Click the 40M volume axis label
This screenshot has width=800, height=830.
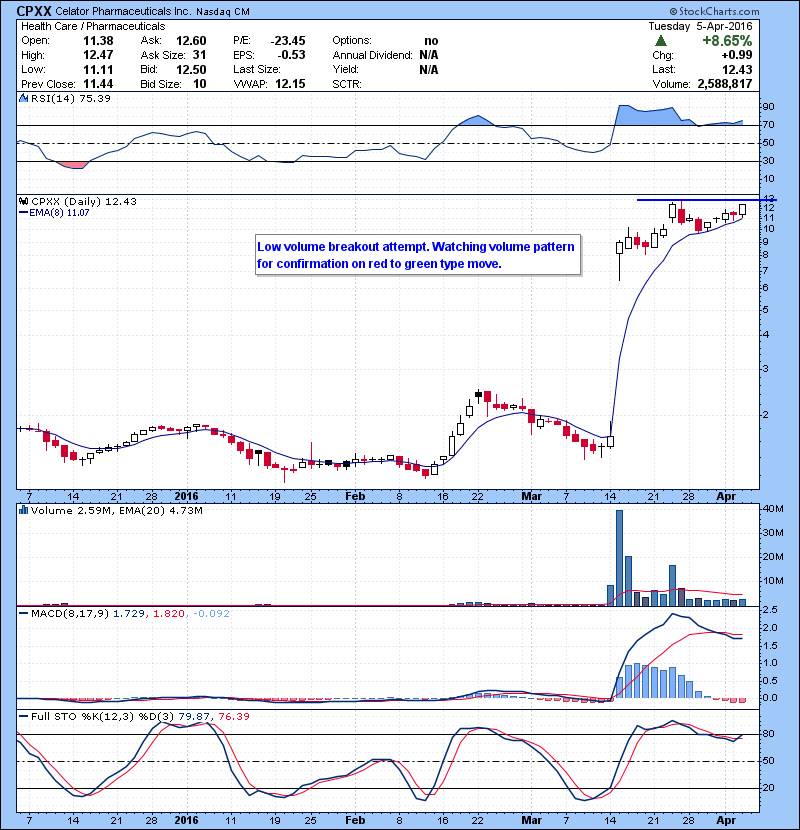tap(772, 509)
